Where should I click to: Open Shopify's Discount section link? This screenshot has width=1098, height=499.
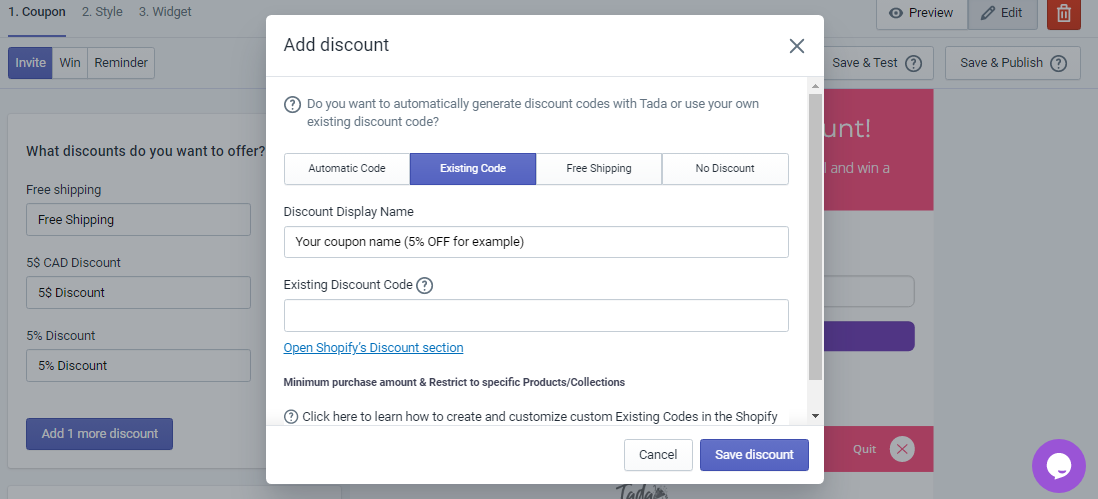coord(373,348)
